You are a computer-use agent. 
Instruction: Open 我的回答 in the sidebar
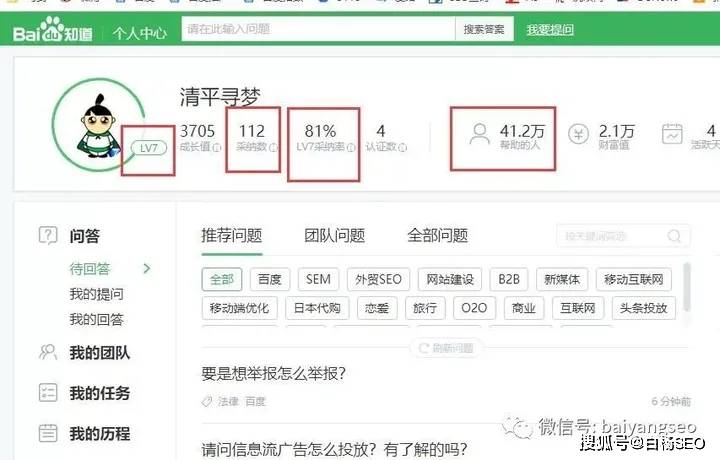coord(96,319)
